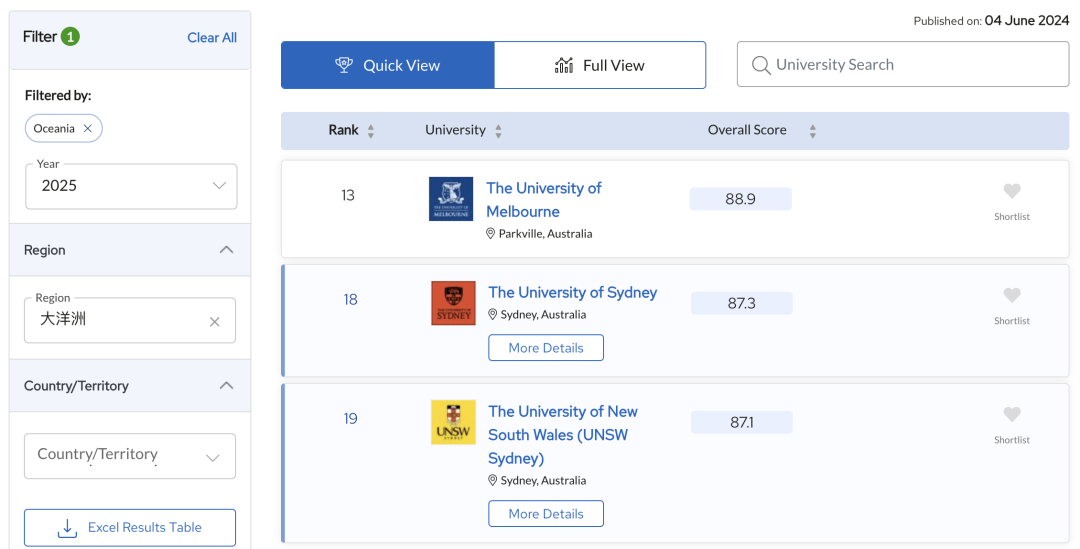Open The University of Sydney link
The height and width of the screenshot is (549, 1080).
click(572, 292)
